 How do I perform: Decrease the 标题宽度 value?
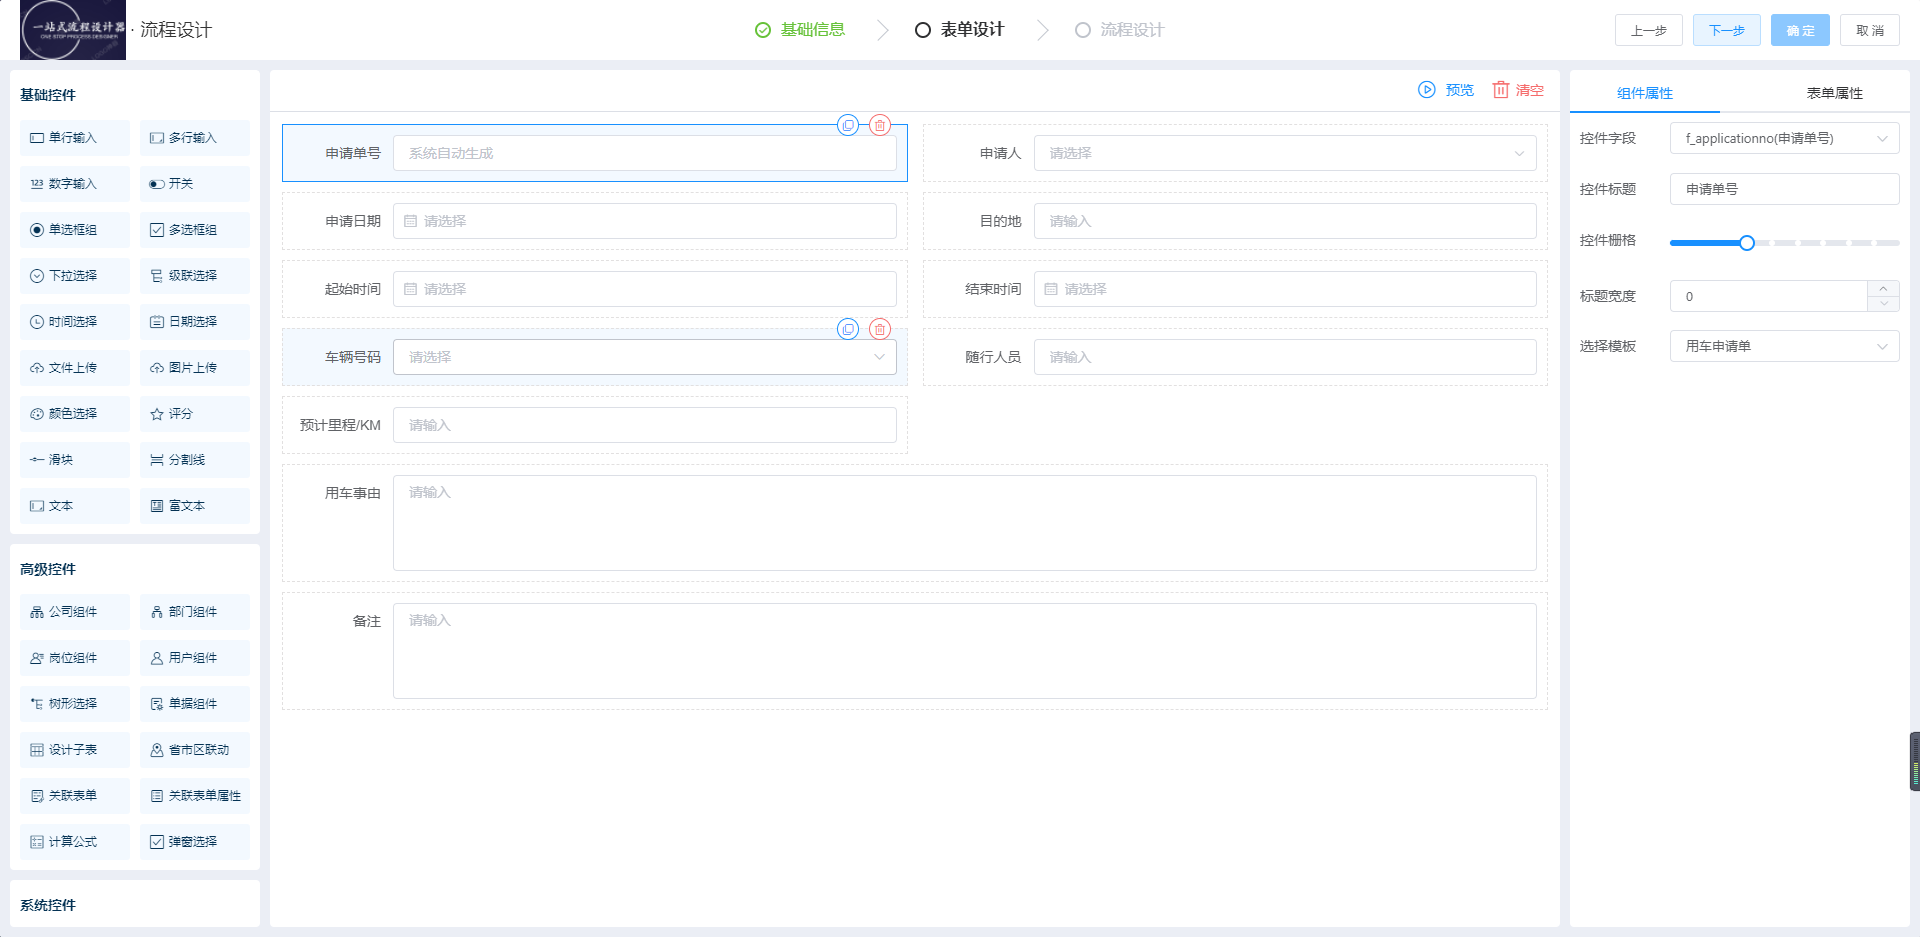pos(1883,304)
